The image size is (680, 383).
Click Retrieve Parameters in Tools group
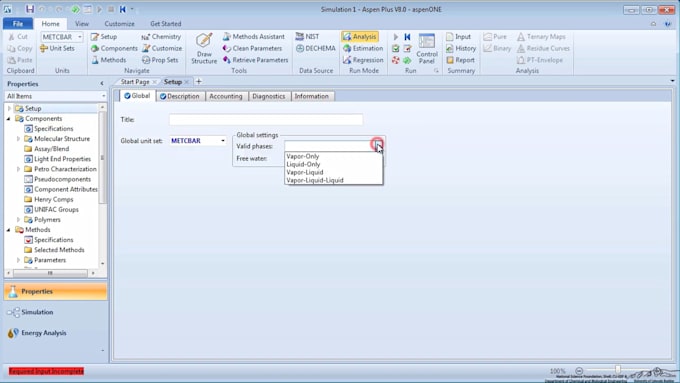(255, 60)
